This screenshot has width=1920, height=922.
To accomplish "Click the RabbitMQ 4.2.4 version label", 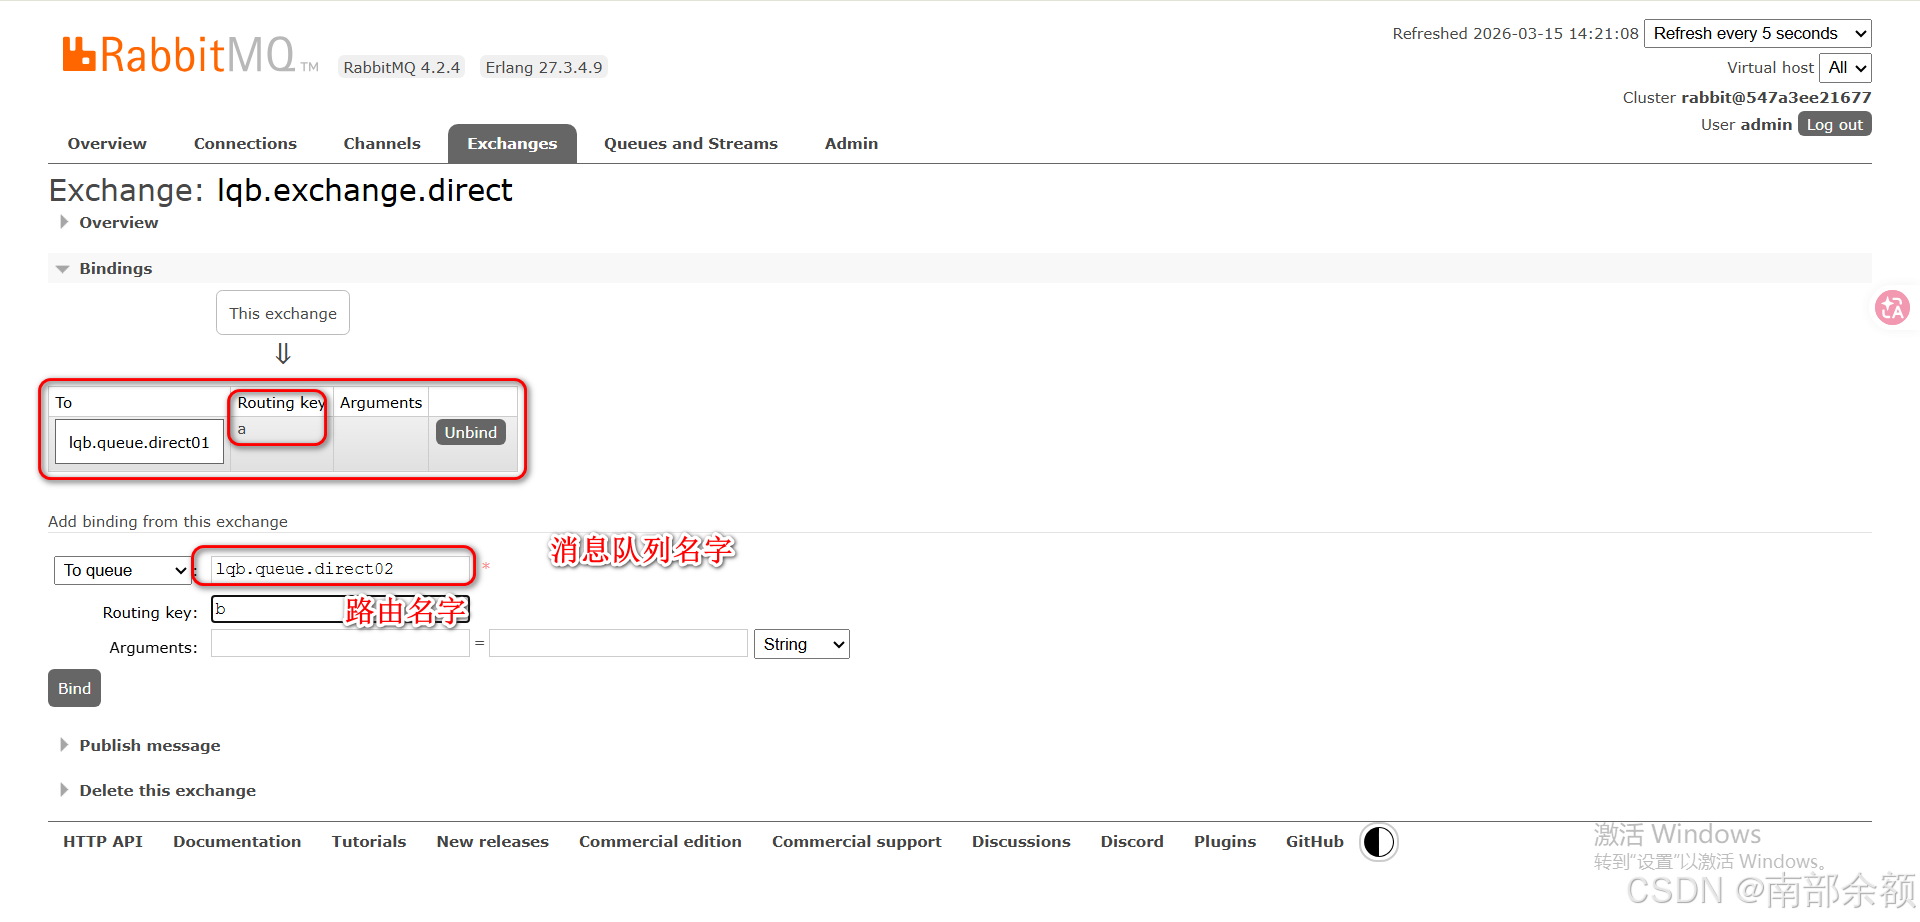I will click(x=401, y=67).
